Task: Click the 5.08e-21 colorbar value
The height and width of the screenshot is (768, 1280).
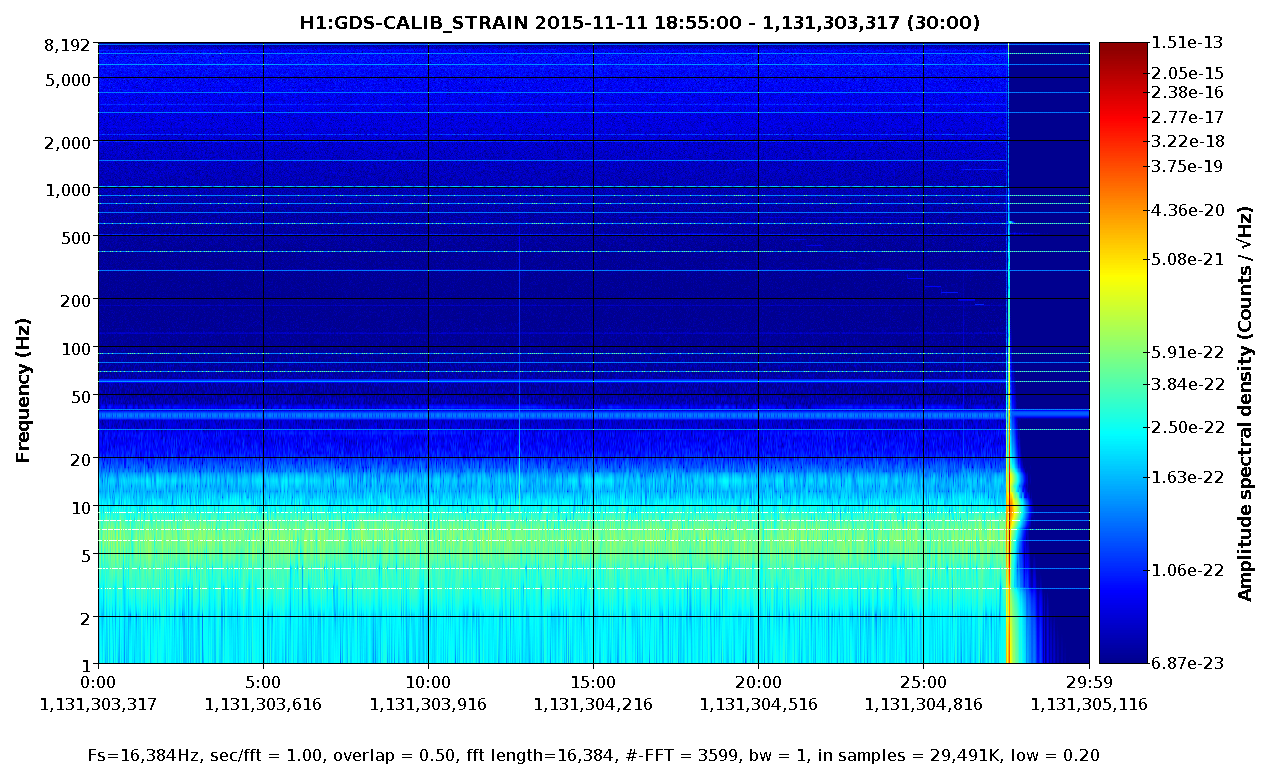Action: click(x=1187, y=259)
